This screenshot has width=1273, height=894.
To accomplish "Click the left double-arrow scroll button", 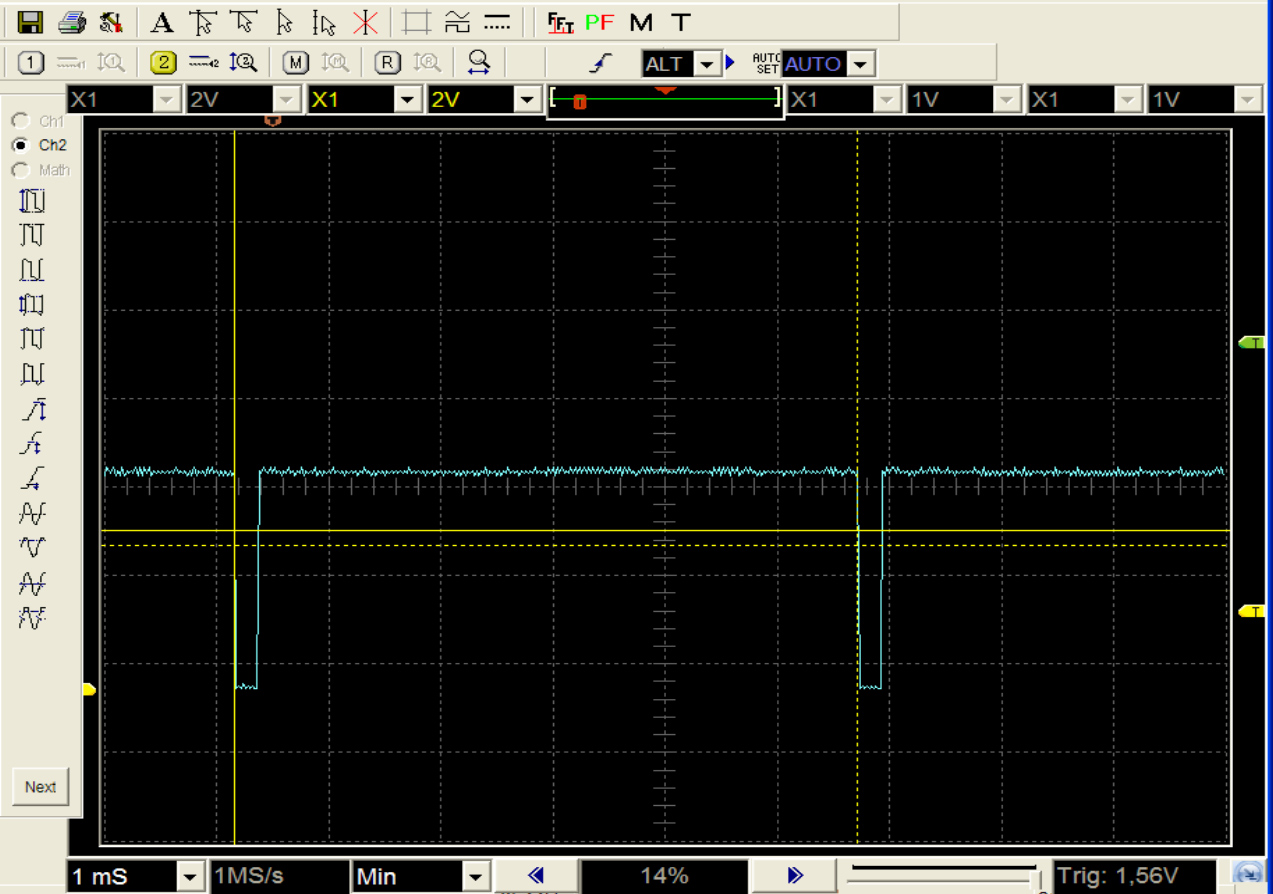I will coord(536,876).
